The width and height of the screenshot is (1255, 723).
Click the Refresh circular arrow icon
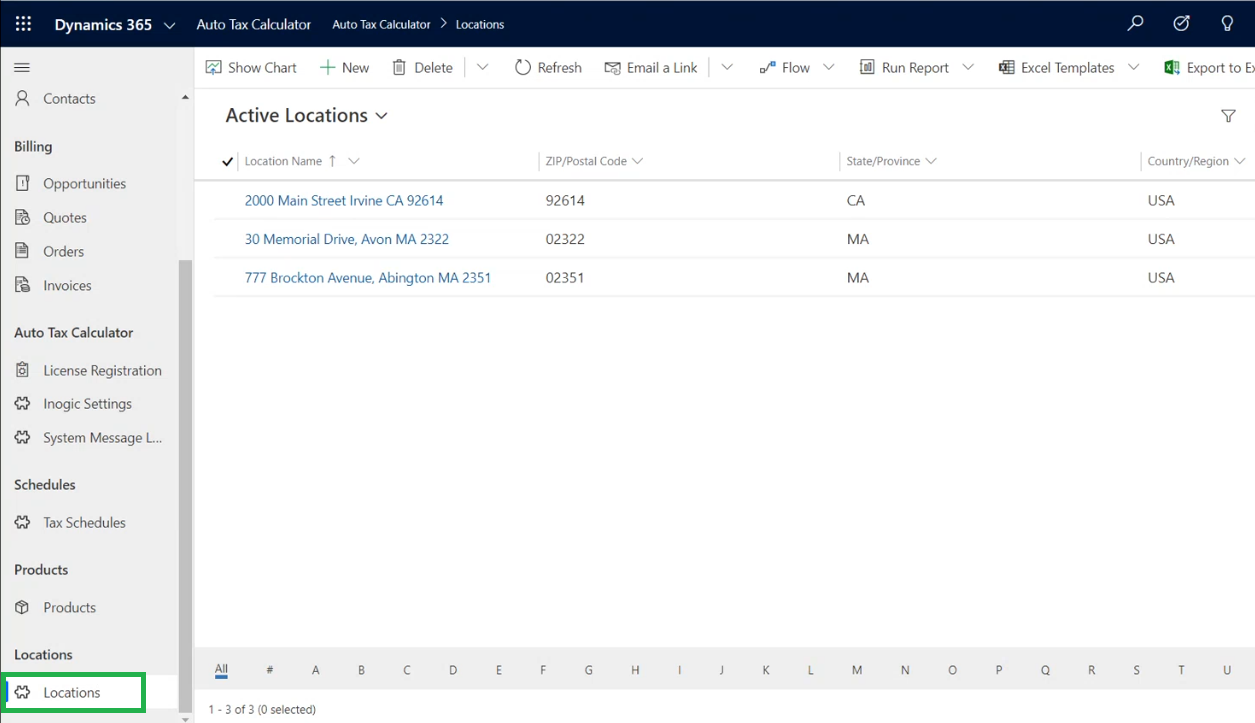coord(523,67)
